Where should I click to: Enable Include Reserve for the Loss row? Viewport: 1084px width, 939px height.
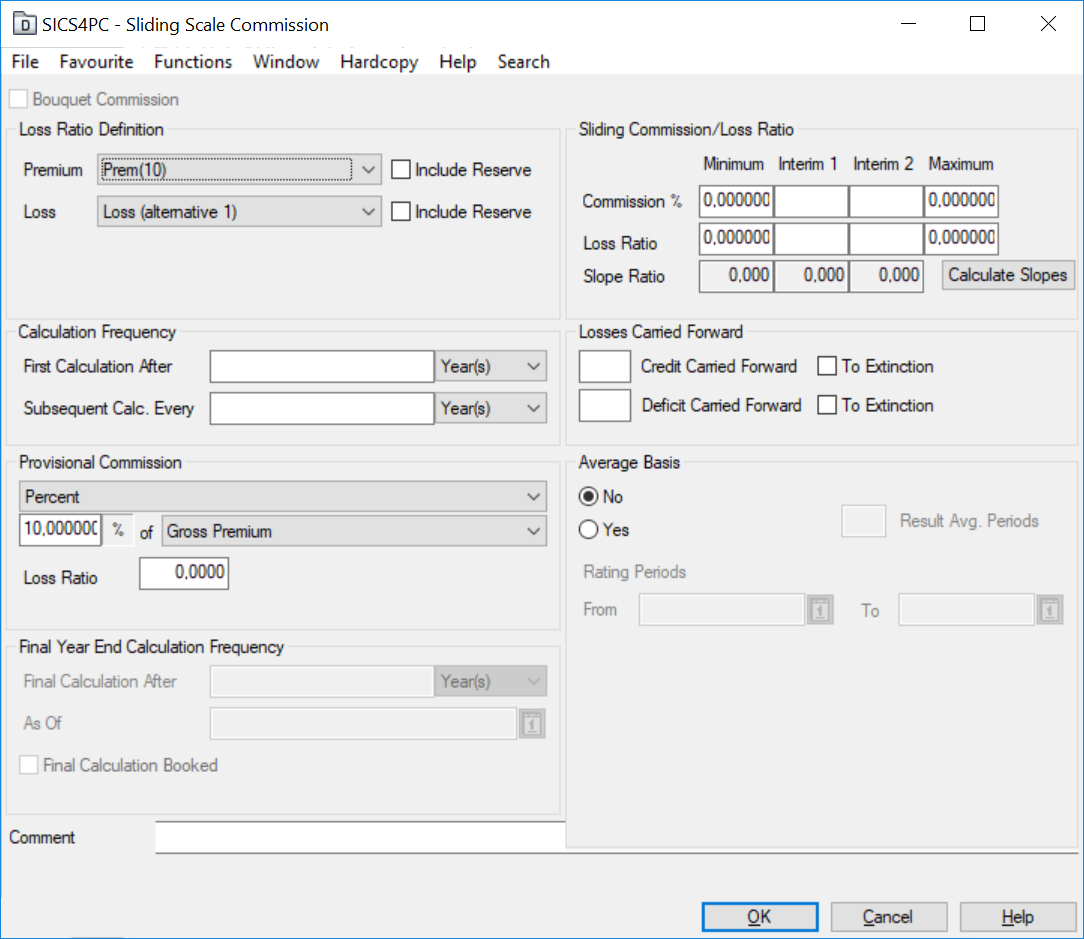coord(401,212)
